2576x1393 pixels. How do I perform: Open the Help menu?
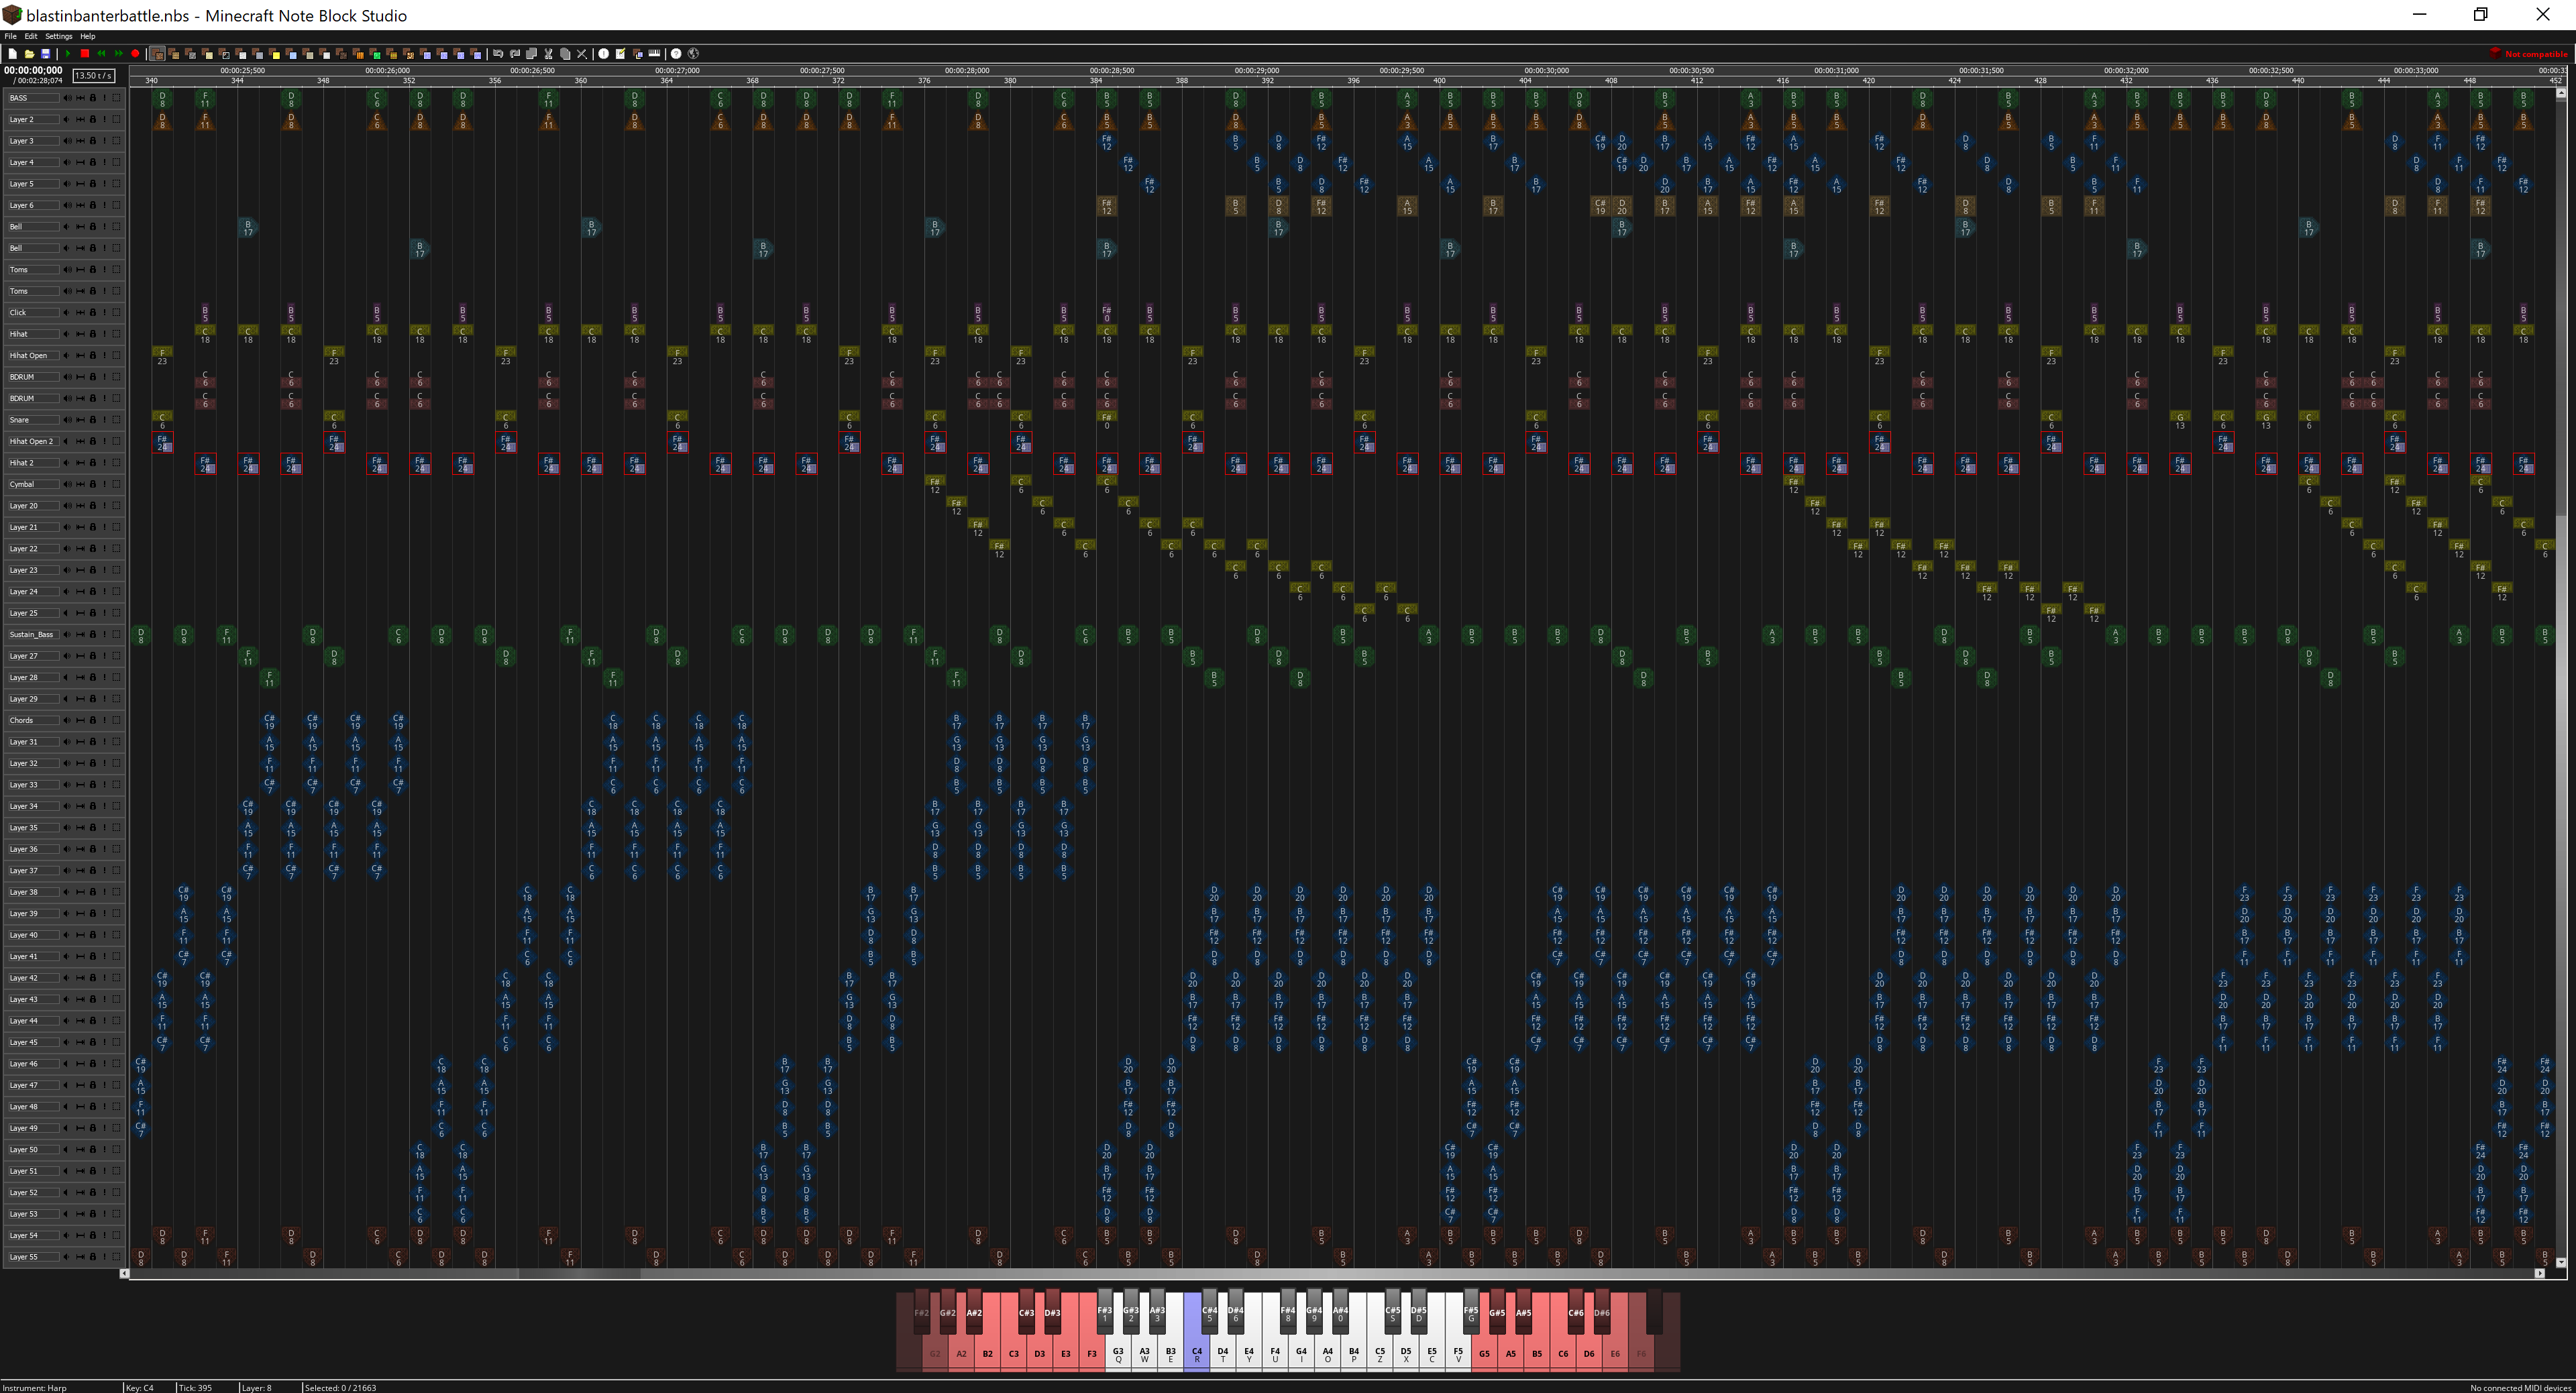88,36
